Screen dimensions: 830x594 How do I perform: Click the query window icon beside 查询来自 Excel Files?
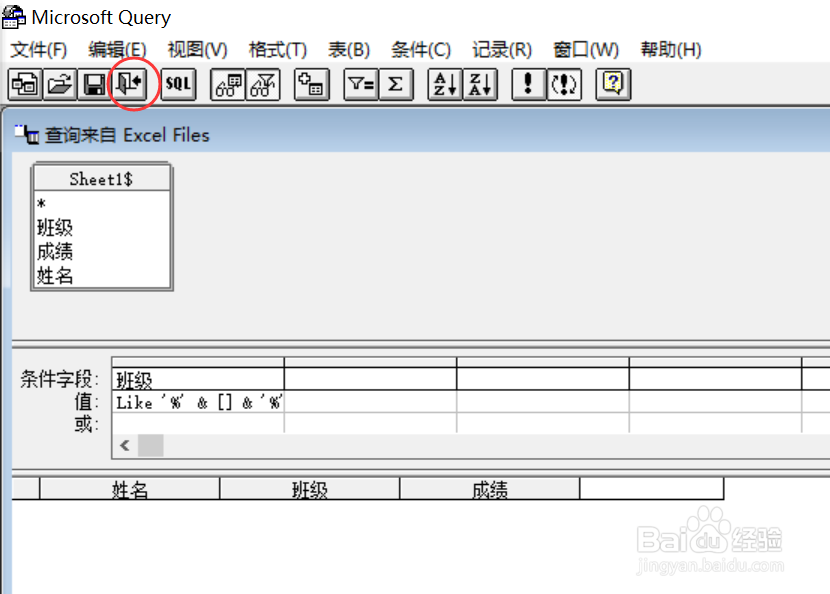point(26,134)
